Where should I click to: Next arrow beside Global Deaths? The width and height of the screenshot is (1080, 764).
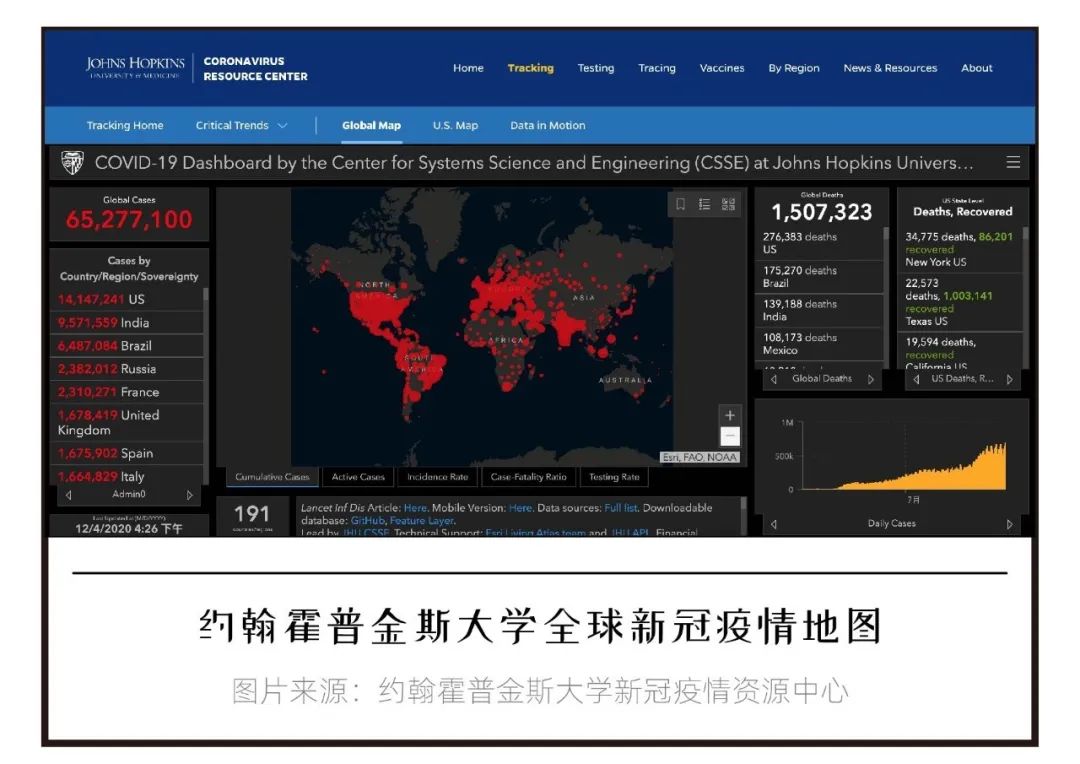click(871, 379)
